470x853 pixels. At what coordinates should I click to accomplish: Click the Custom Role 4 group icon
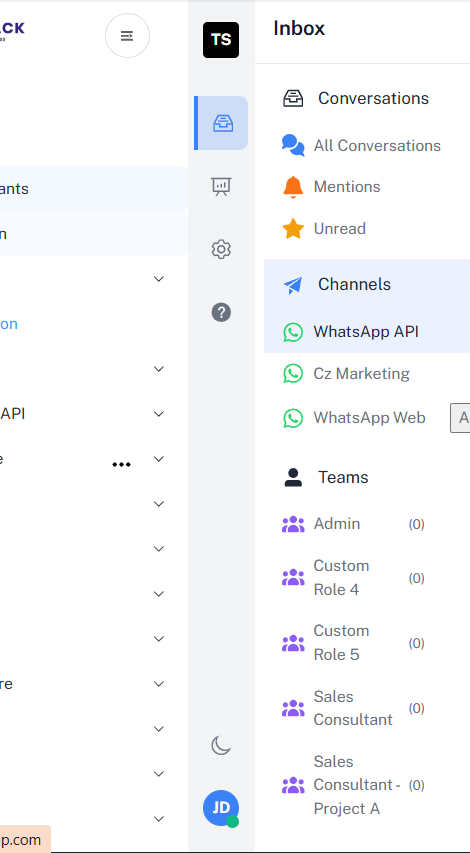293,577
